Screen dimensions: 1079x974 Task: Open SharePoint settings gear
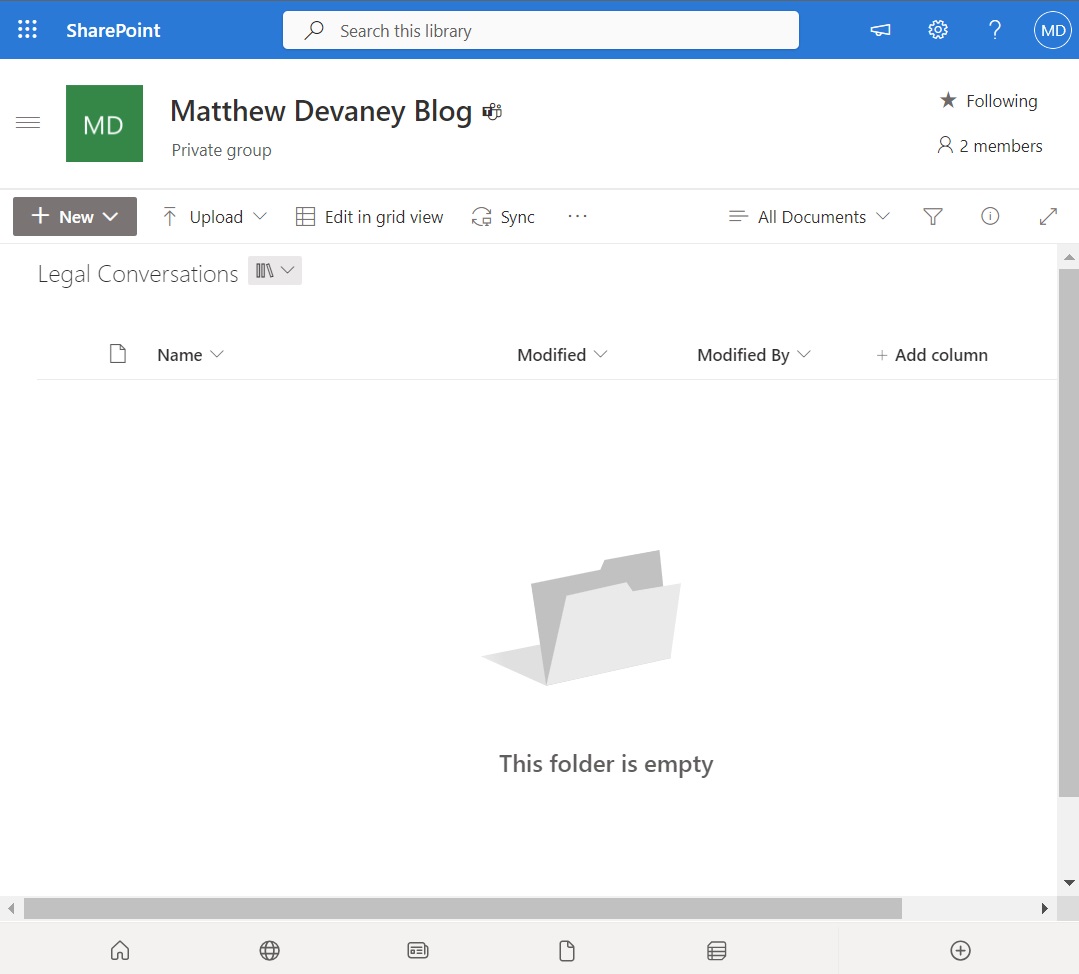(x=937, y=30)
